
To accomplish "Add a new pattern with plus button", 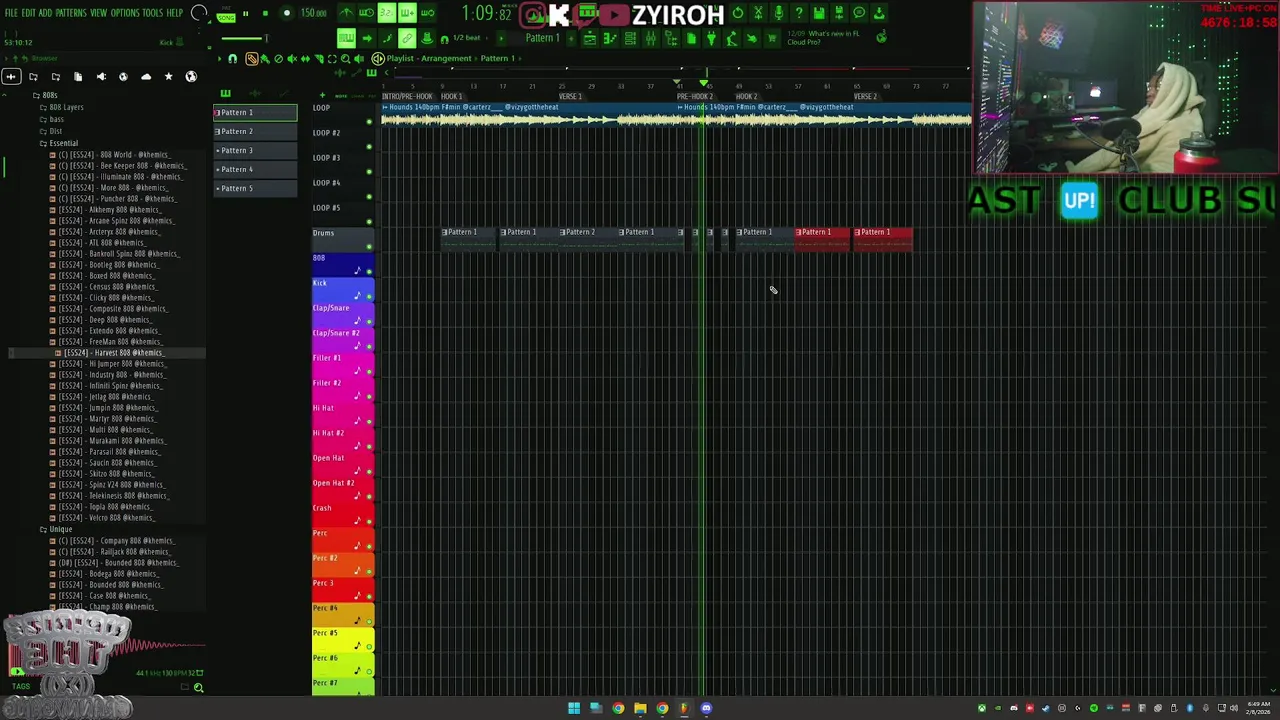I will (x=571, y=38).
